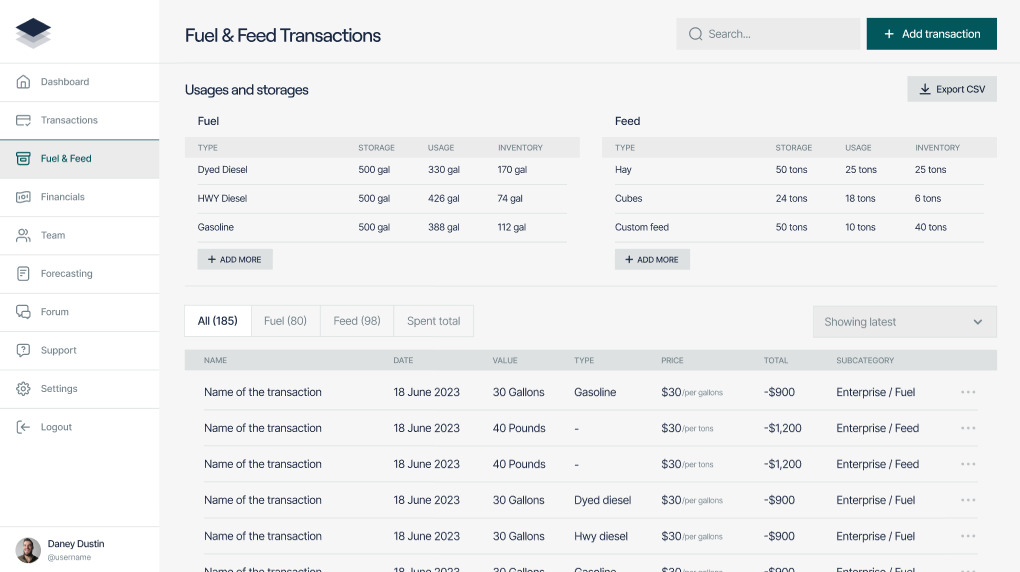This screenshot has height=572, width=1020.
Task: Click the Forum chat bubble icon
Action: [23, 312]
